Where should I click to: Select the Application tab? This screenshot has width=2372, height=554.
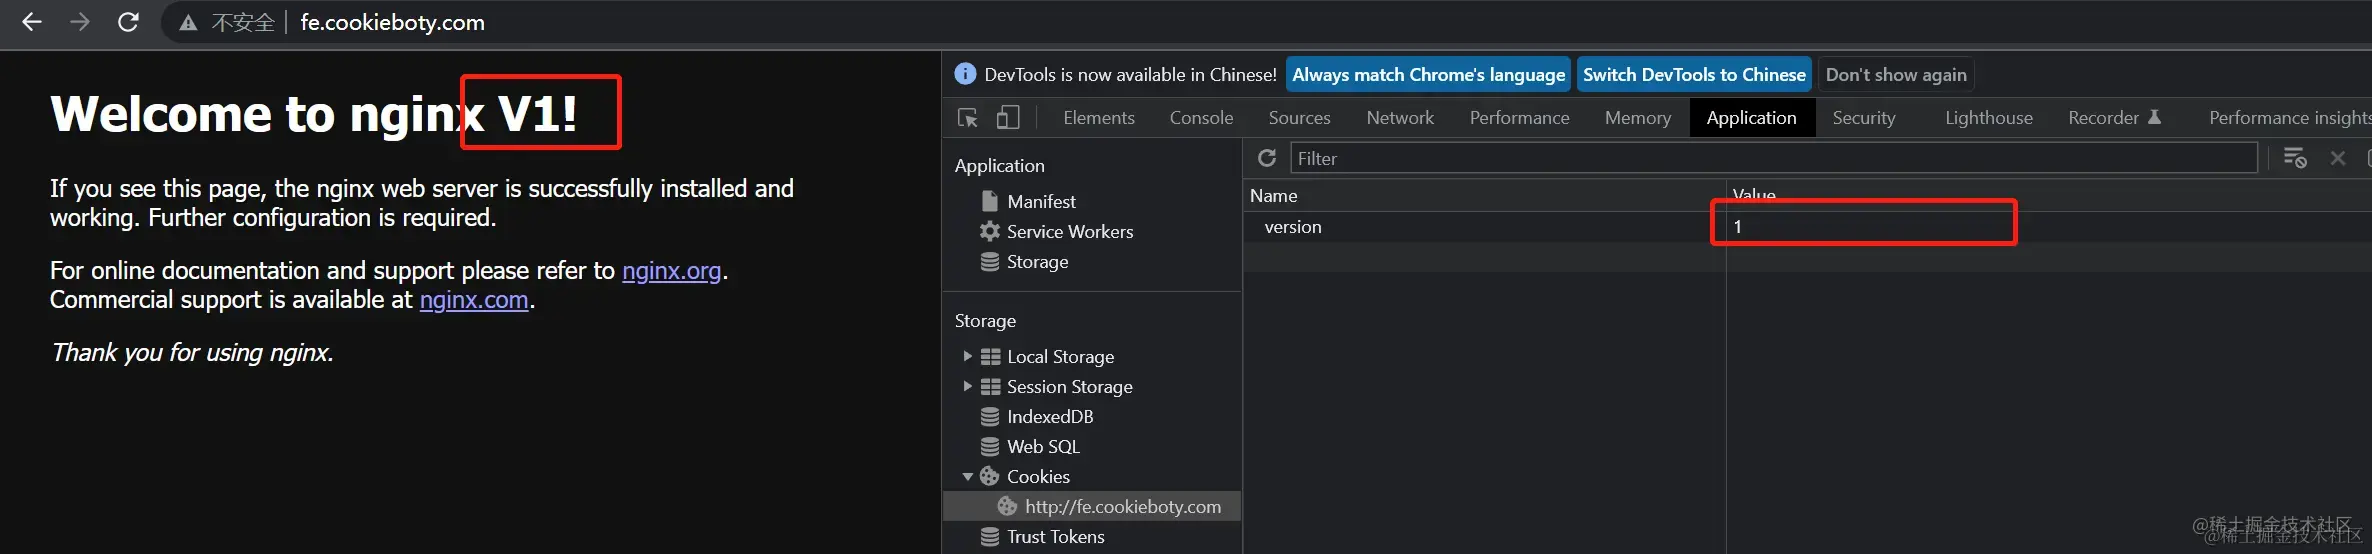[x=1751, y=118]
